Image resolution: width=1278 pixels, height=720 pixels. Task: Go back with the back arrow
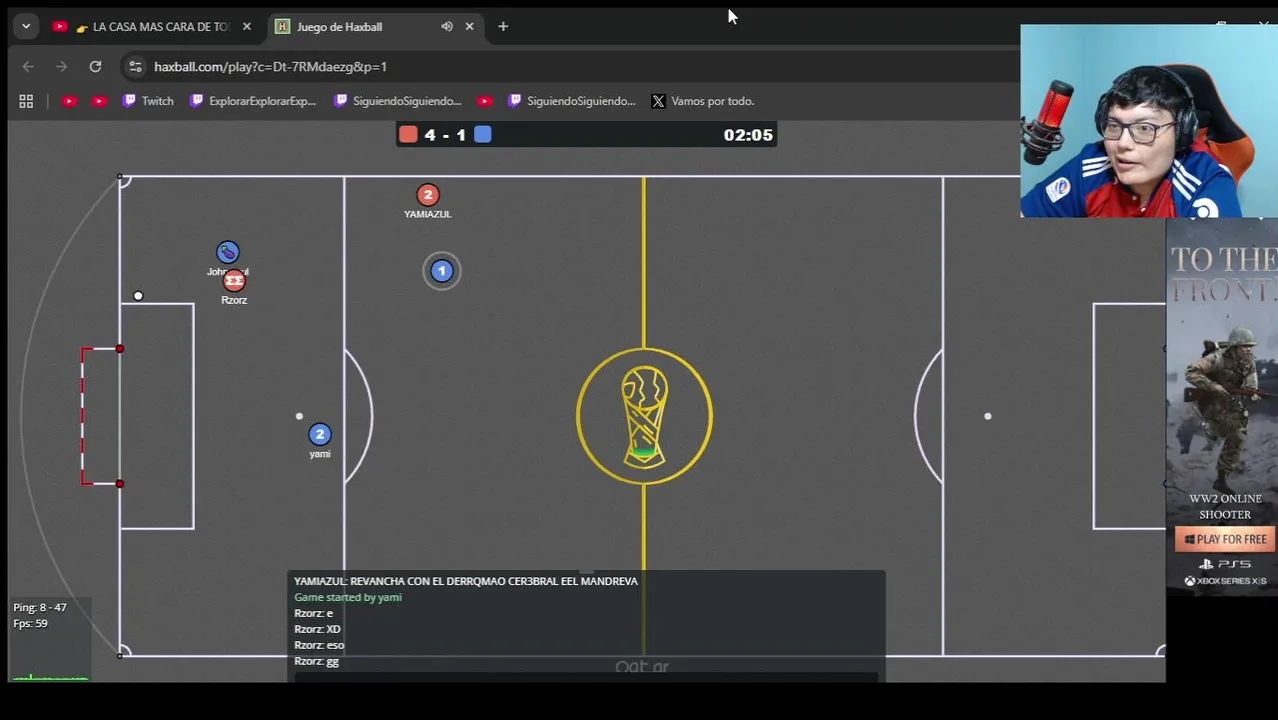[x=28, y=67]
